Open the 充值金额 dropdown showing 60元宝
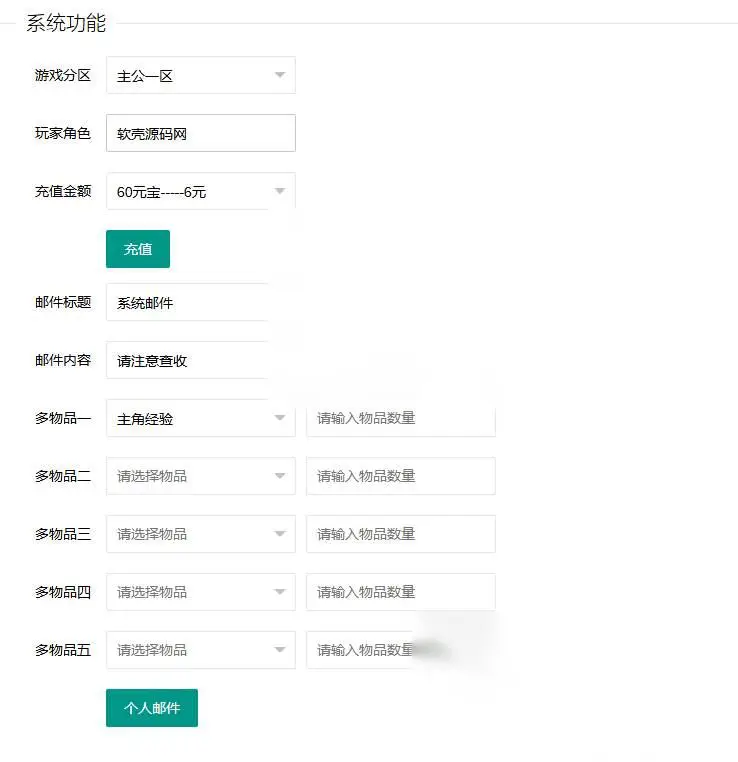Image resolution: width=738 pixels, height=762 pixels. pos(201,191)
